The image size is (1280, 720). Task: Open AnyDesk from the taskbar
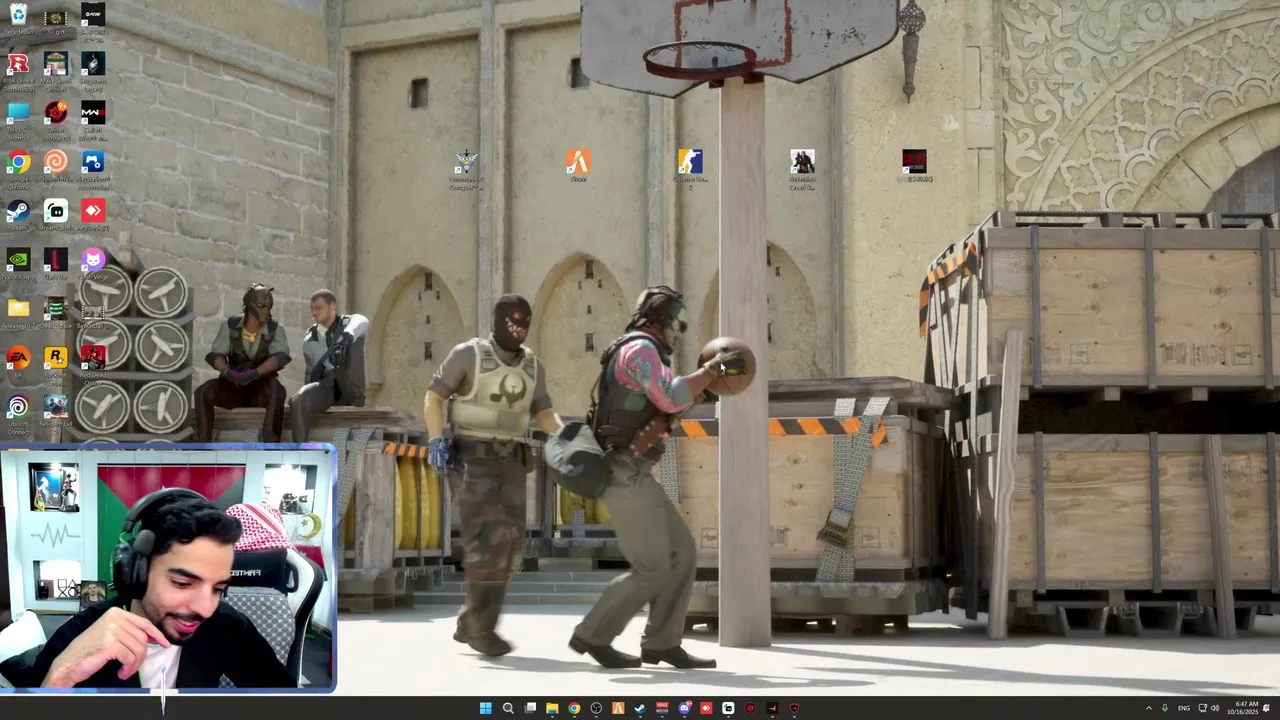[x=706, y=708]
